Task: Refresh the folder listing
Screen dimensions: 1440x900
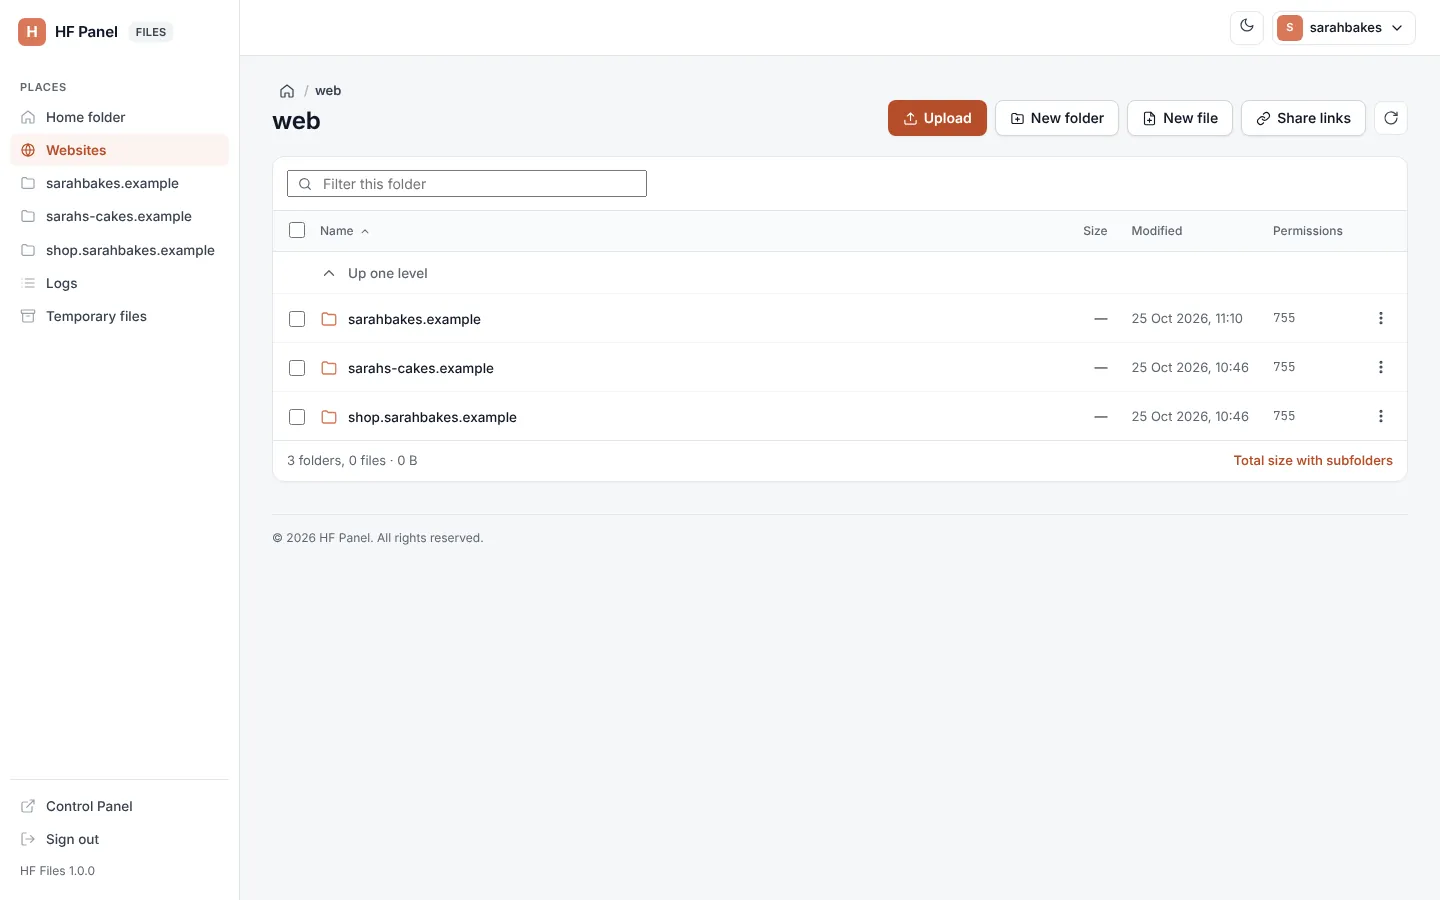Action: click(x=1391, y=118)
